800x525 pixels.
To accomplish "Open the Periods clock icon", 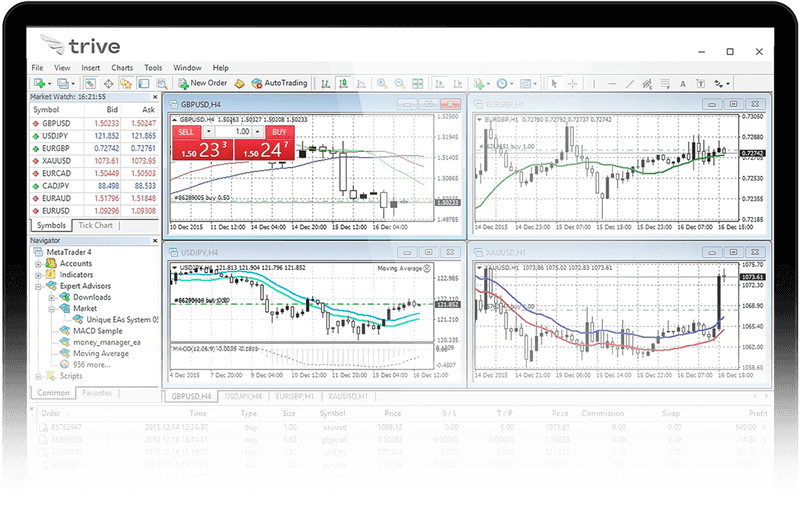I will pos(502,83).
